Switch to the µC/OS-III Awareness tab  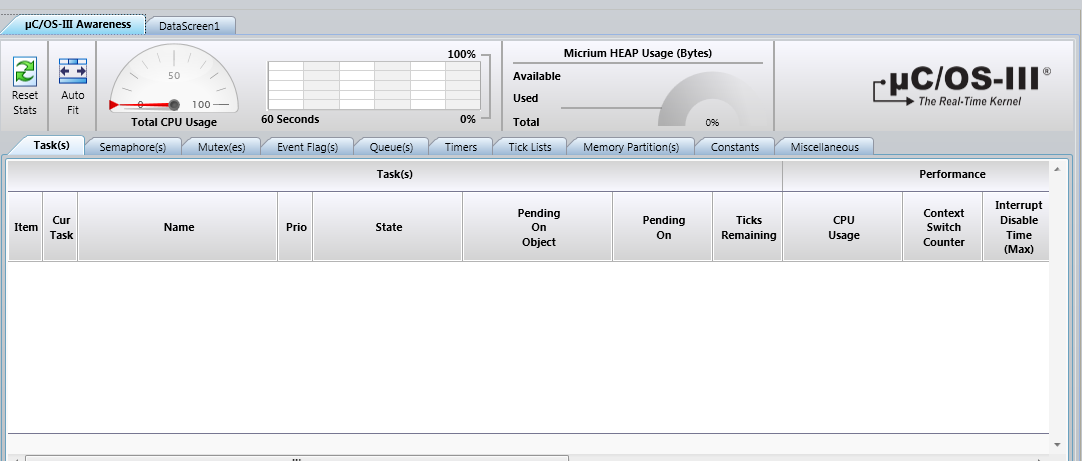coord(75,25)
